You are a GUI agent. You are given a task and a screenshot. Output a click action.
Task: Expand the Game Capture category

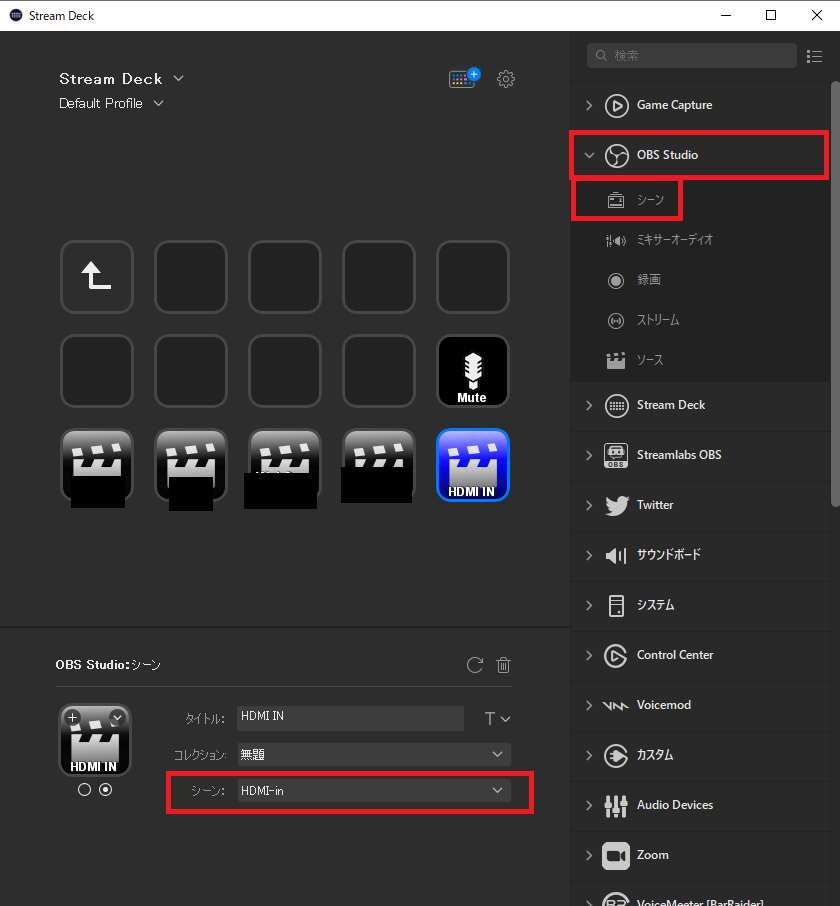(x=589, y=106)
